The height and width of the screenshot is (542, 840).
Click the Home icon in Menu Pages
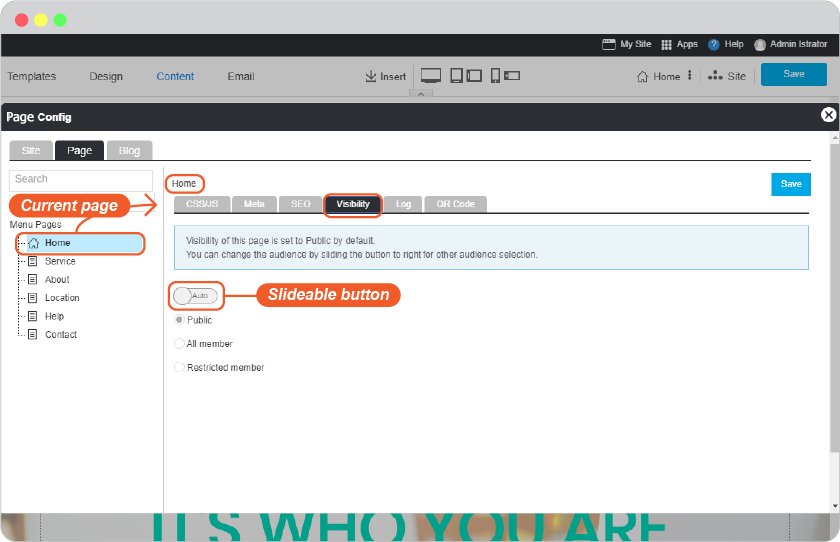click(34, 243)
